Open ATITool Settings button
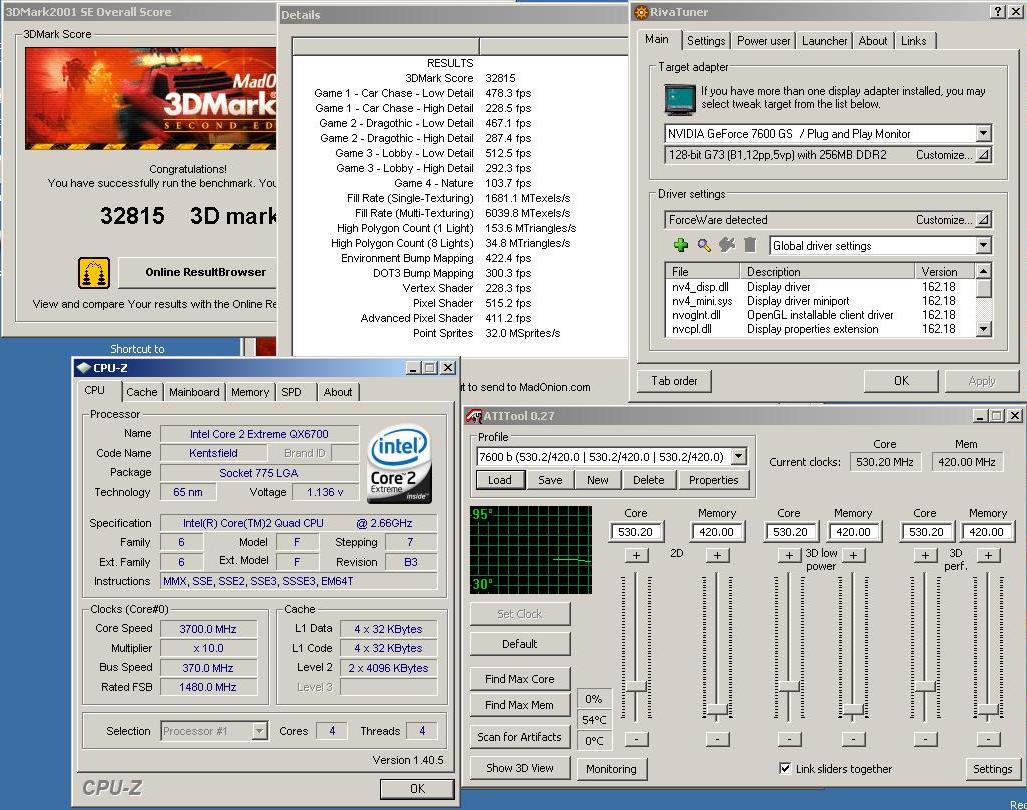Image resolution: width=1027 pixels, height=810 pixels. tap(992, 769)
